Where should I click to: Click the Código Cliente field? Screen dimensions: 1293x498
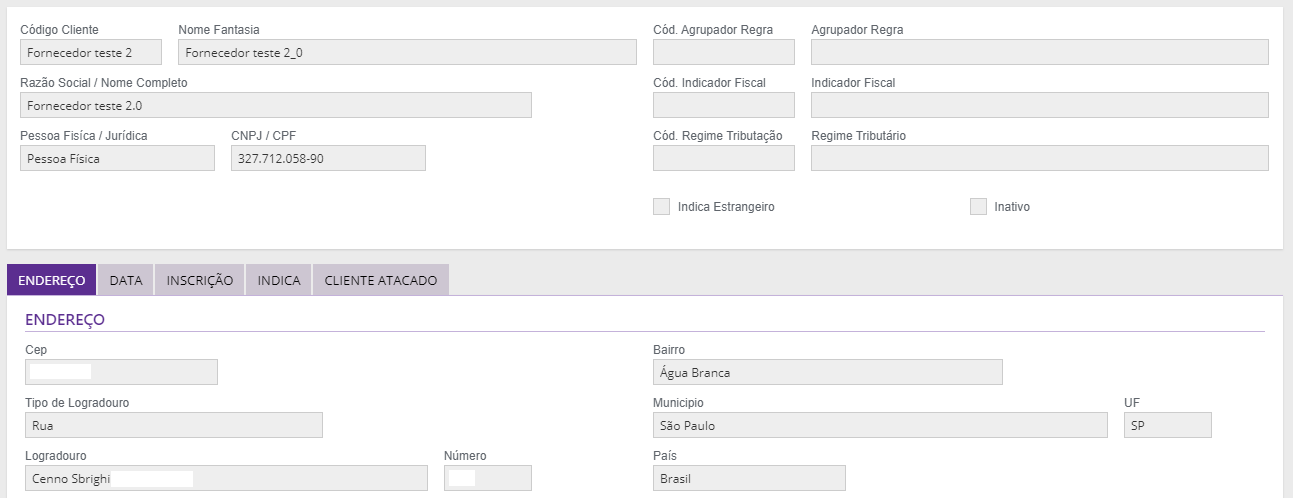click(90, 52)
